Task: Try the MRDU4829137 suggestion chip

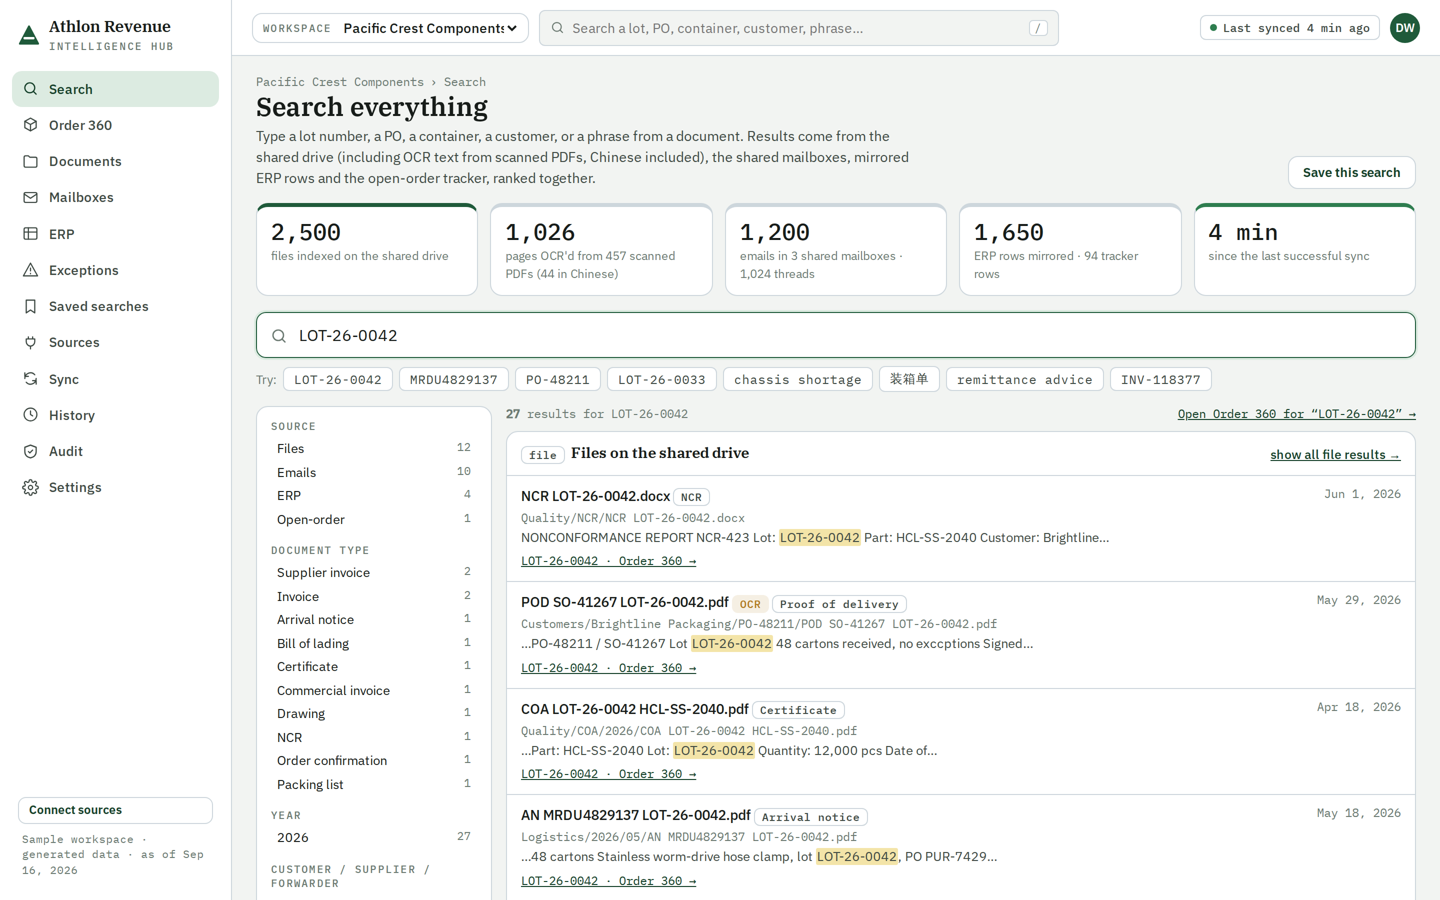Action: (x=453, y=380)
